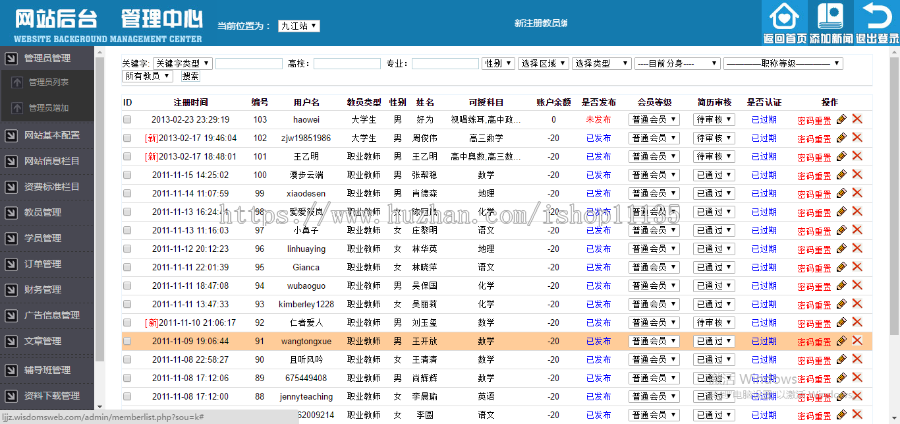Edit the Gianca row
The height and width of the screenshot is (424, 900).
(841, 267)
